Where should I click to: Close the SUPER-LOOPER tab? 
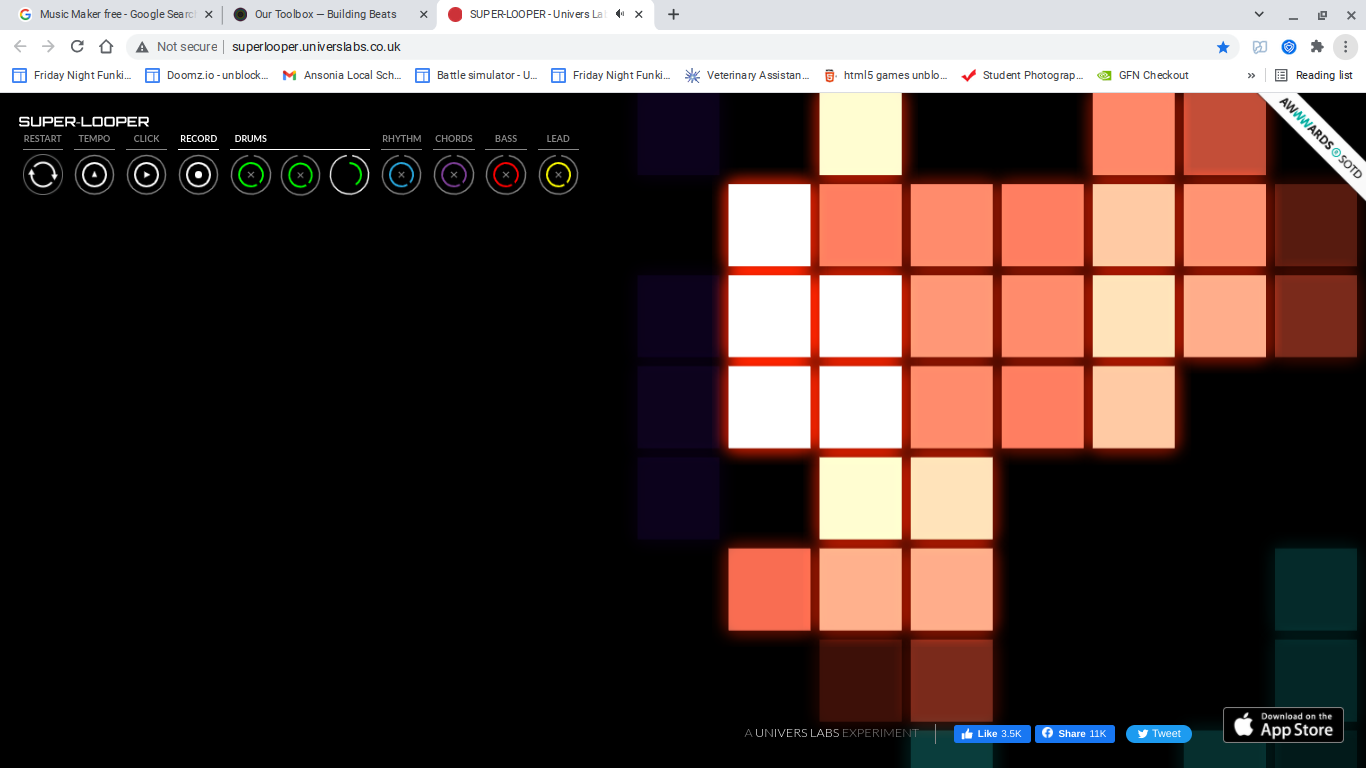(640, 15)
